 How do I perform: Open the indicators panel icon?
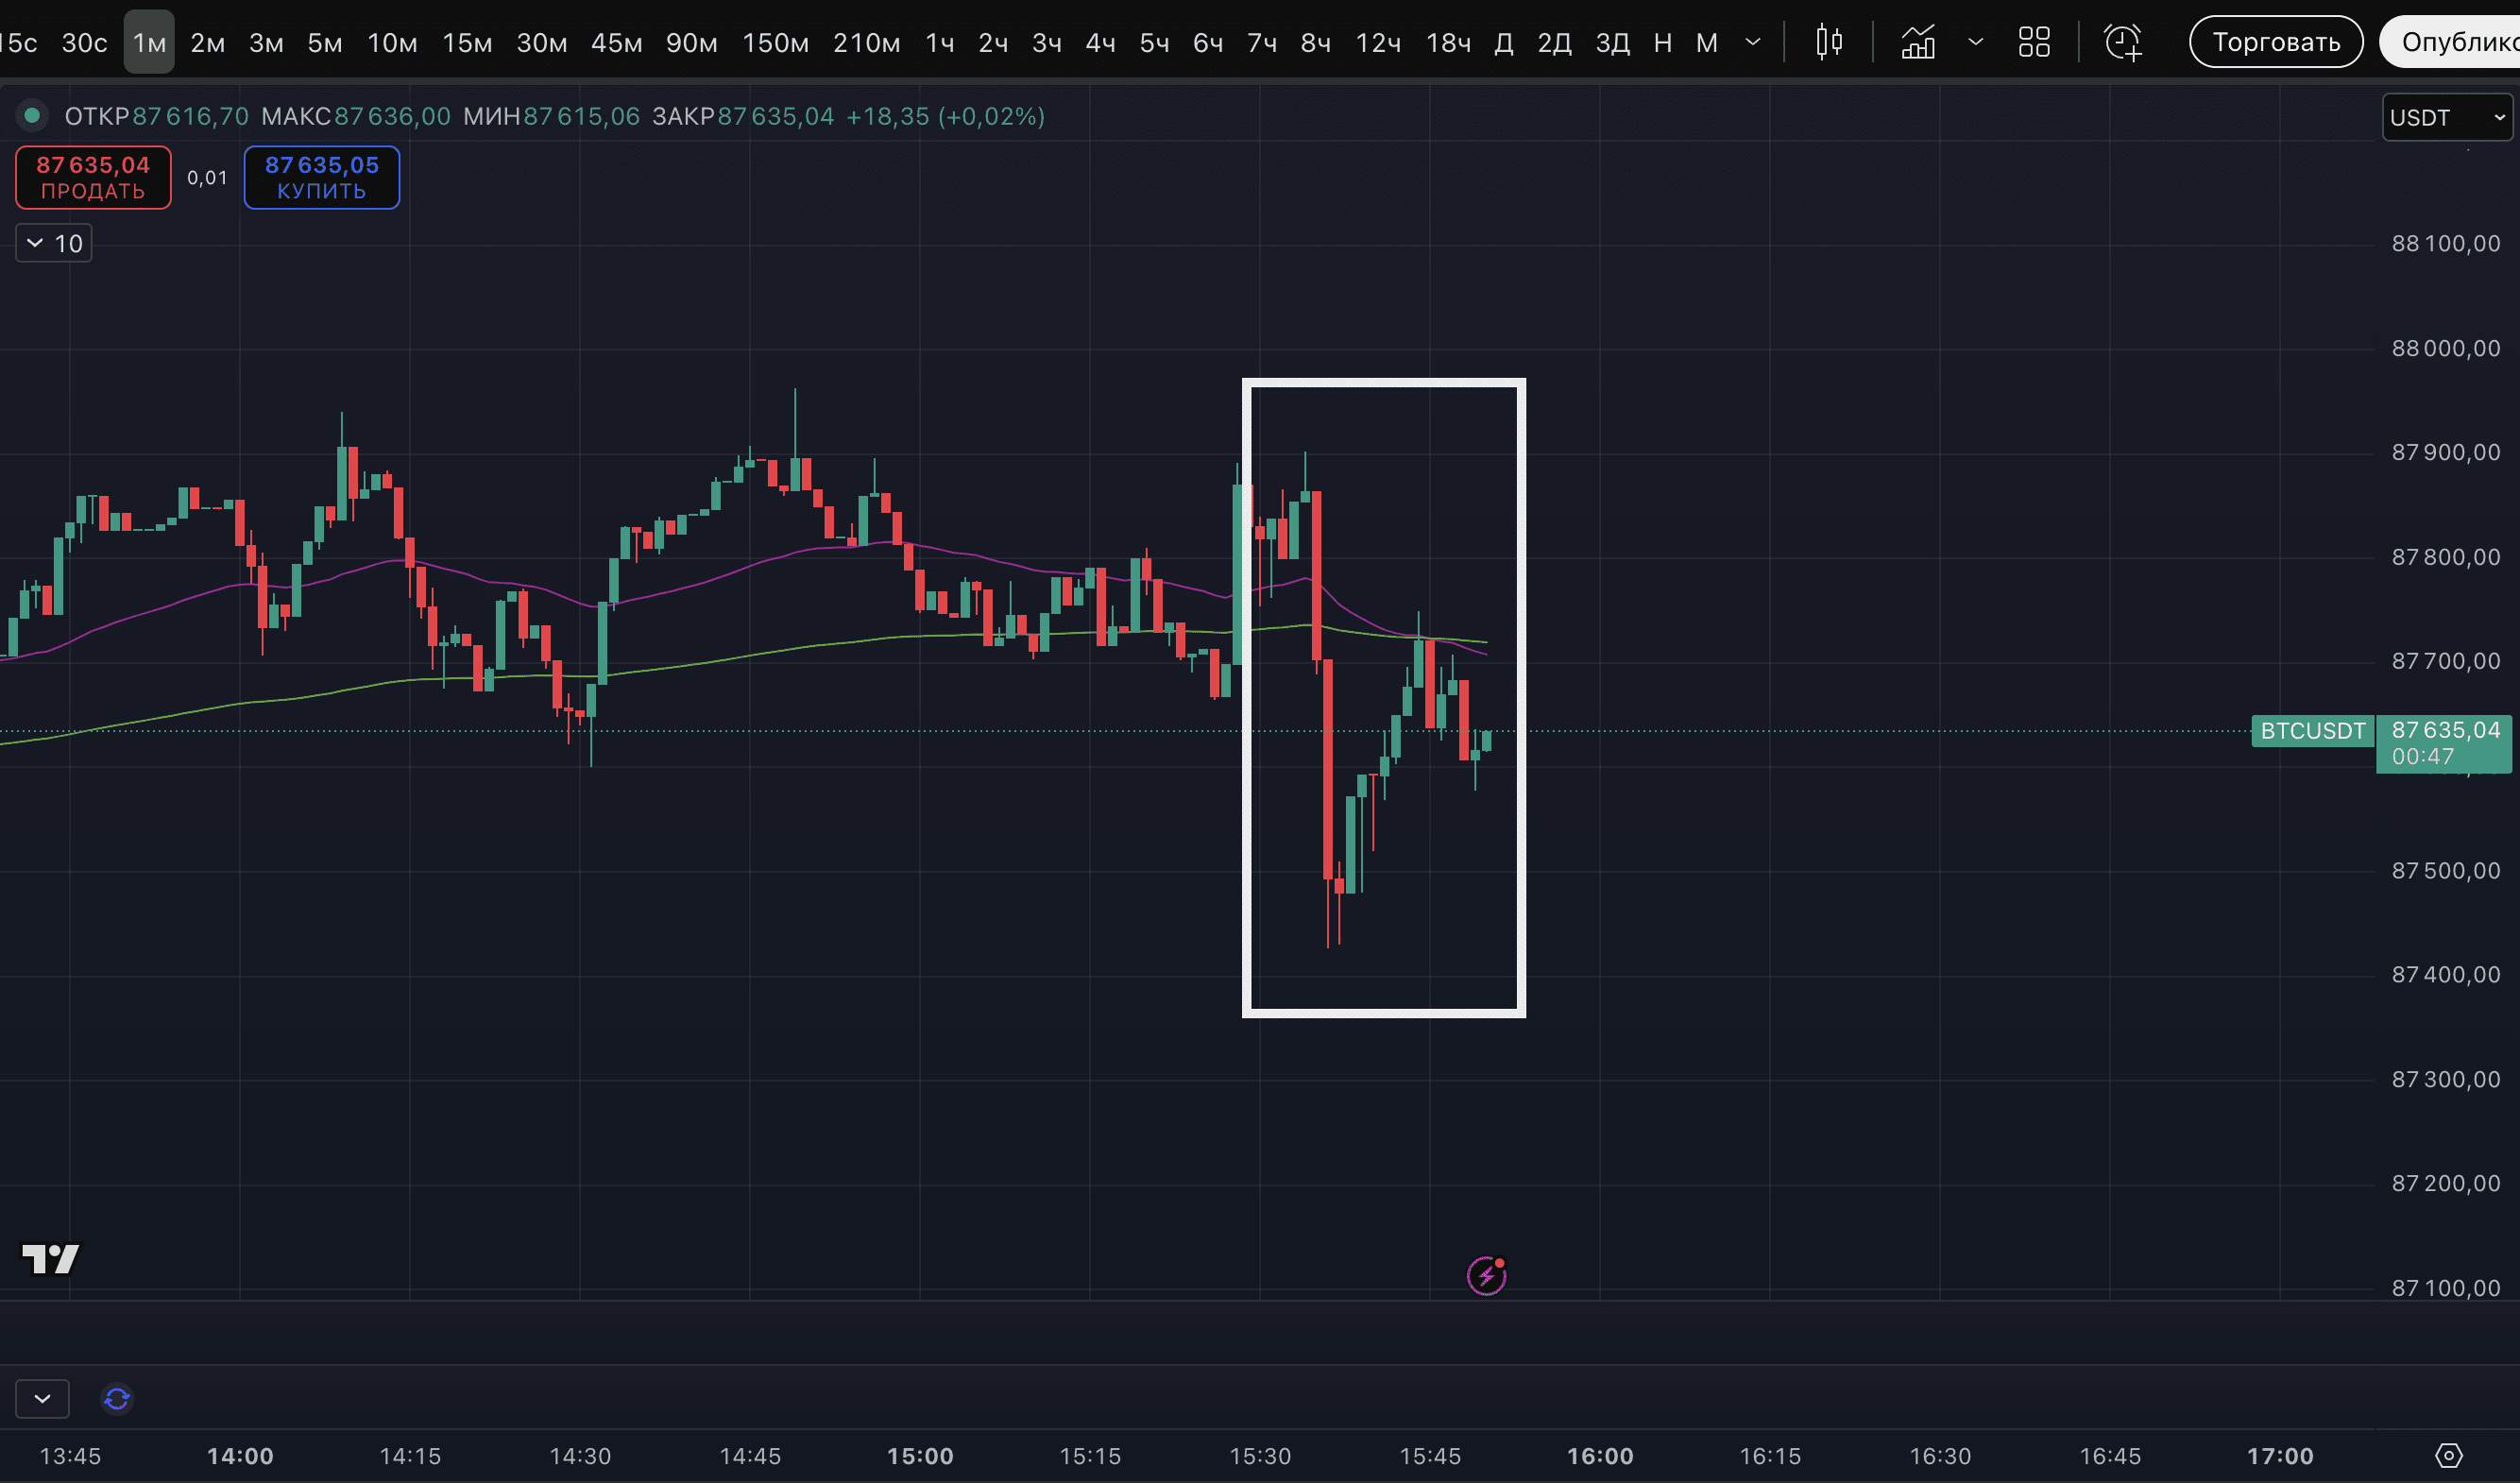click(x=1918, y=42)
